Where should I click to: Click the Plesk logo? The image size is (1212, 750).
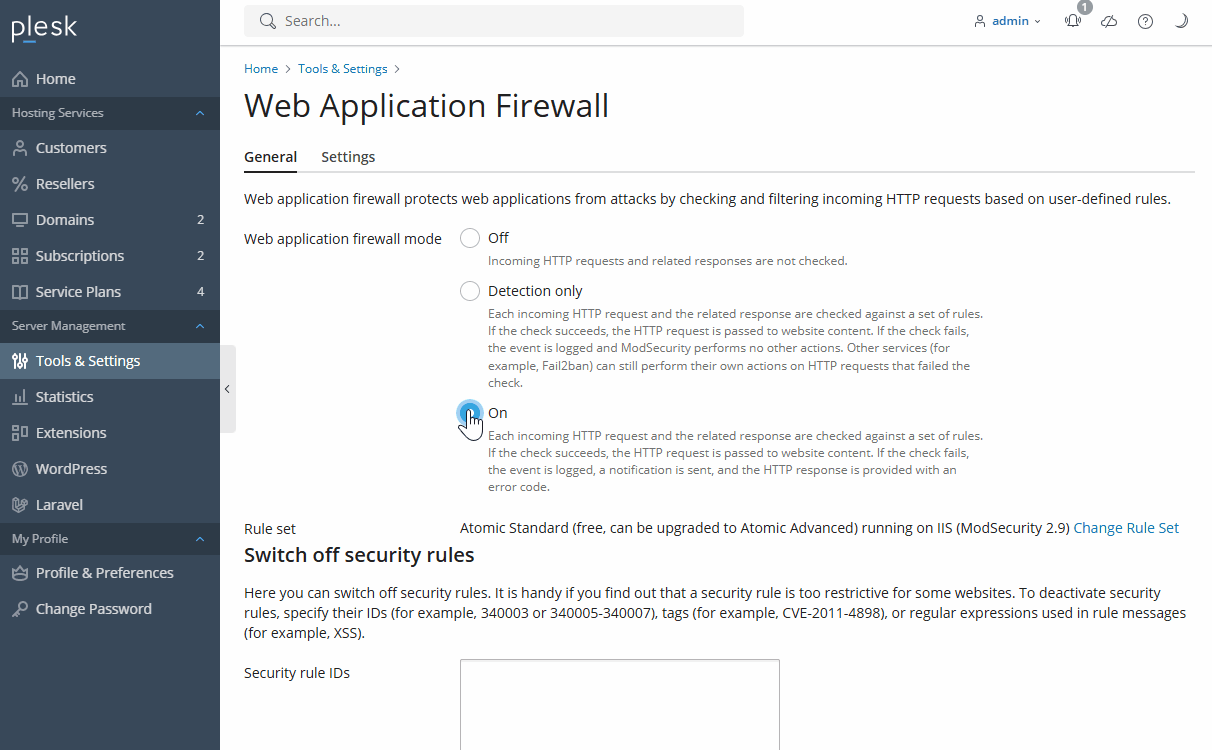(x=44, y=28)
